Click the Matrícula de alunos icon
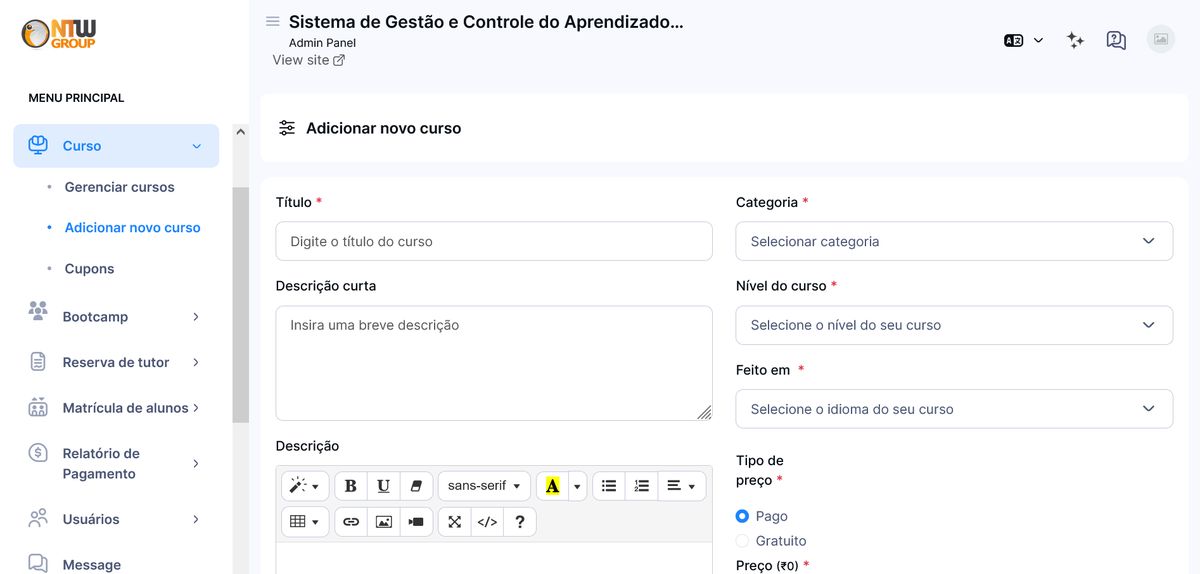The image size is (1200, 574). [x=38, y=407]
